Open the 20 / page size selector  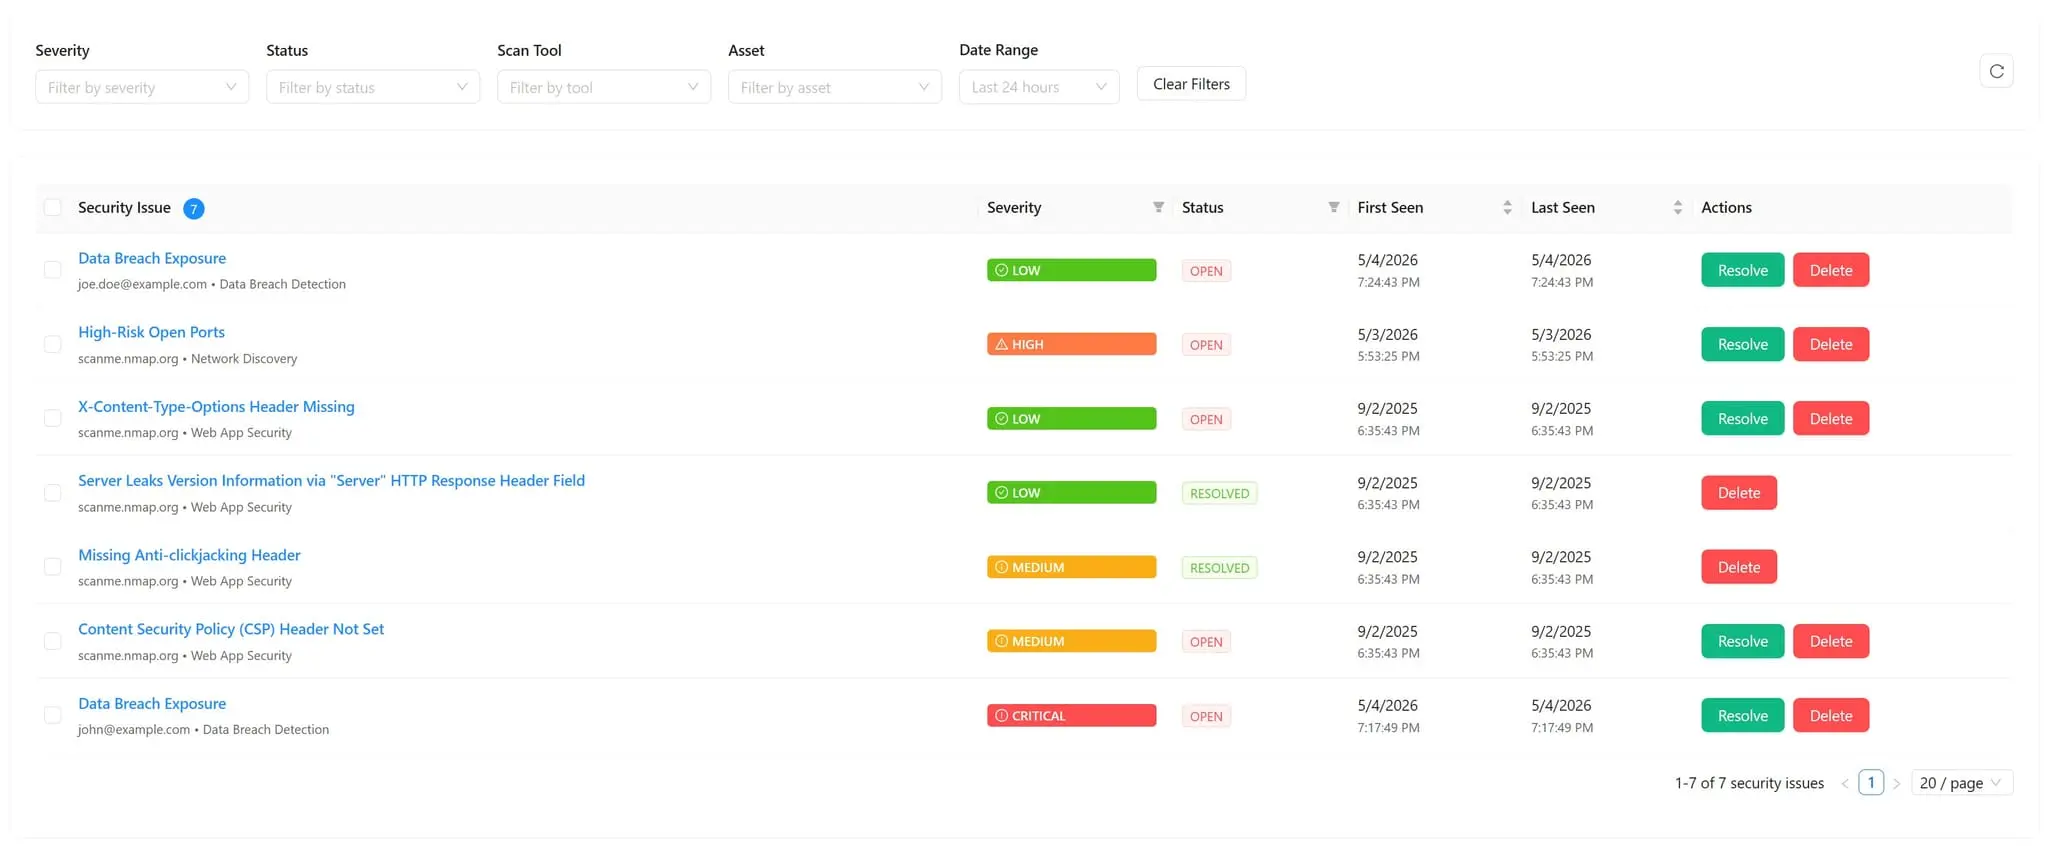[1961, 783]
